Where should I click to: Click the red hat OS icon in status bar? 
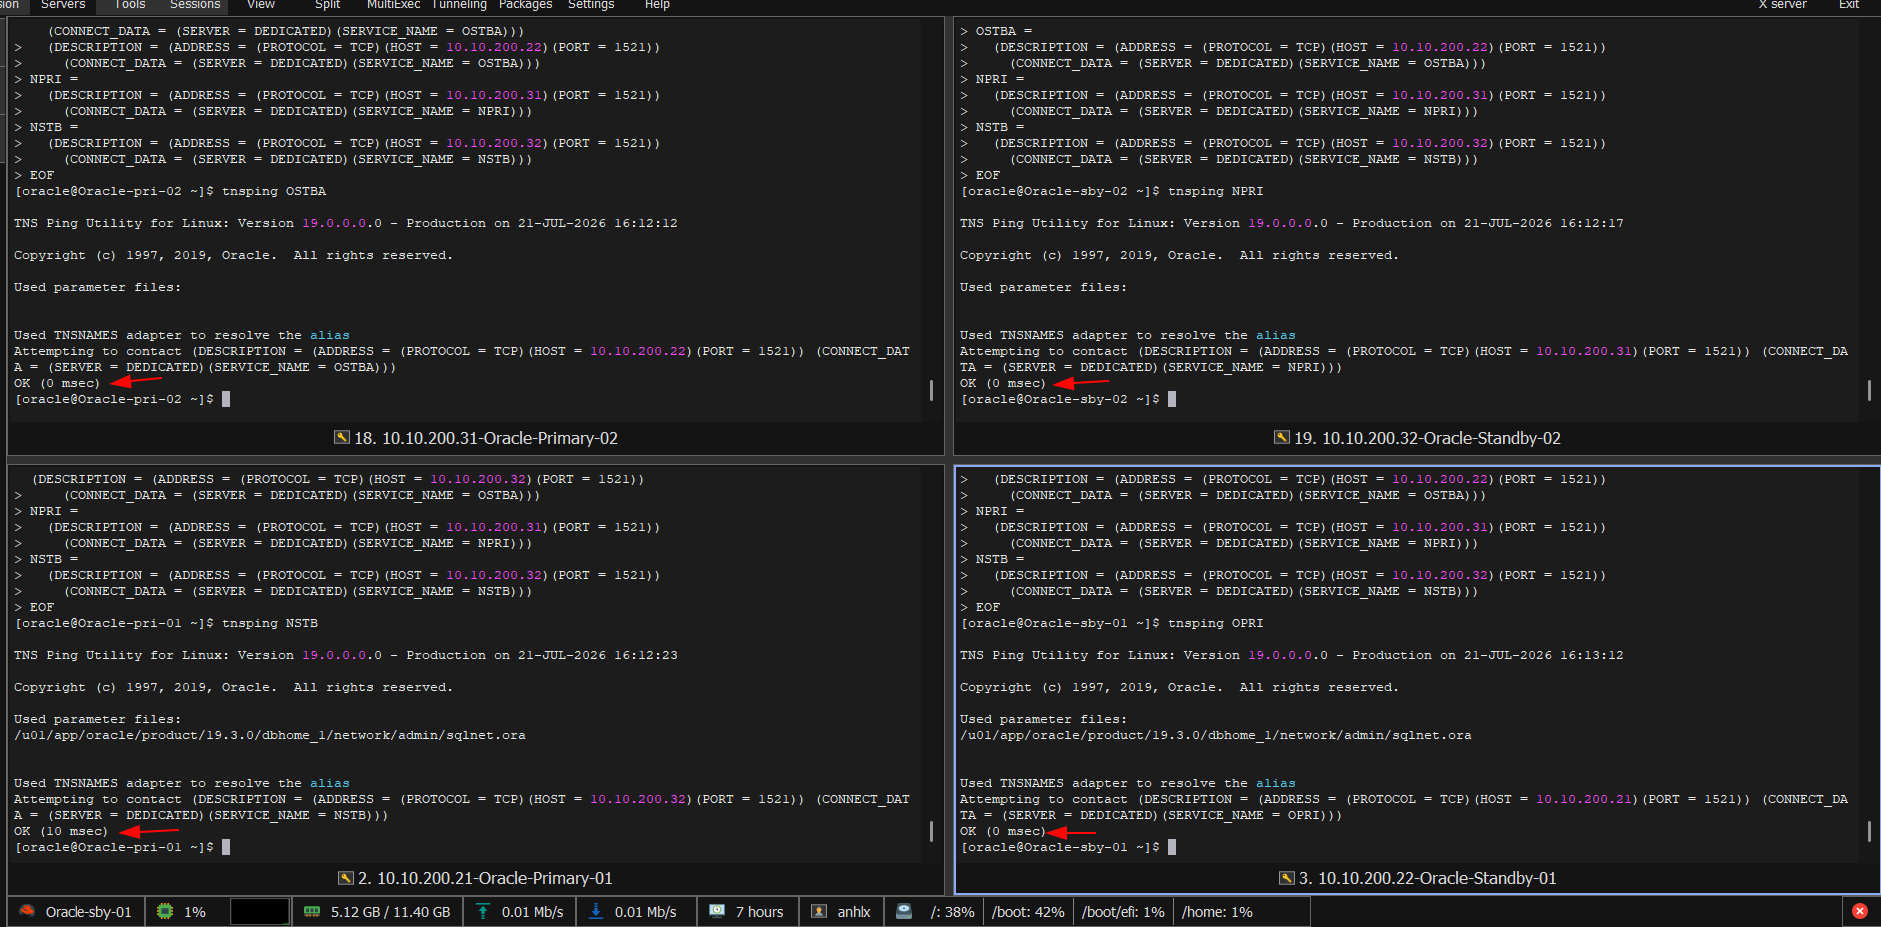tap(27, 911)
